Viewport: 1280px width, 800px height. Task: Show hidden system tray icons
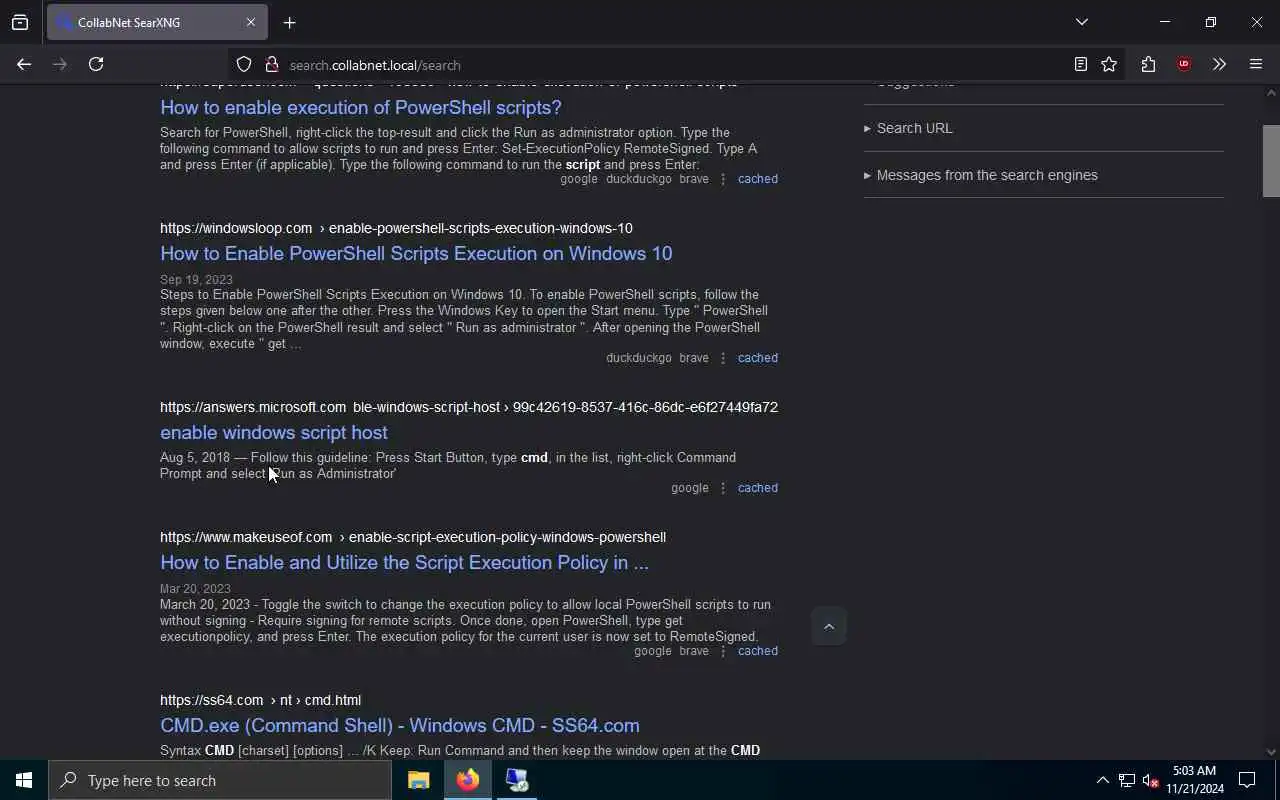(1102, 780)
